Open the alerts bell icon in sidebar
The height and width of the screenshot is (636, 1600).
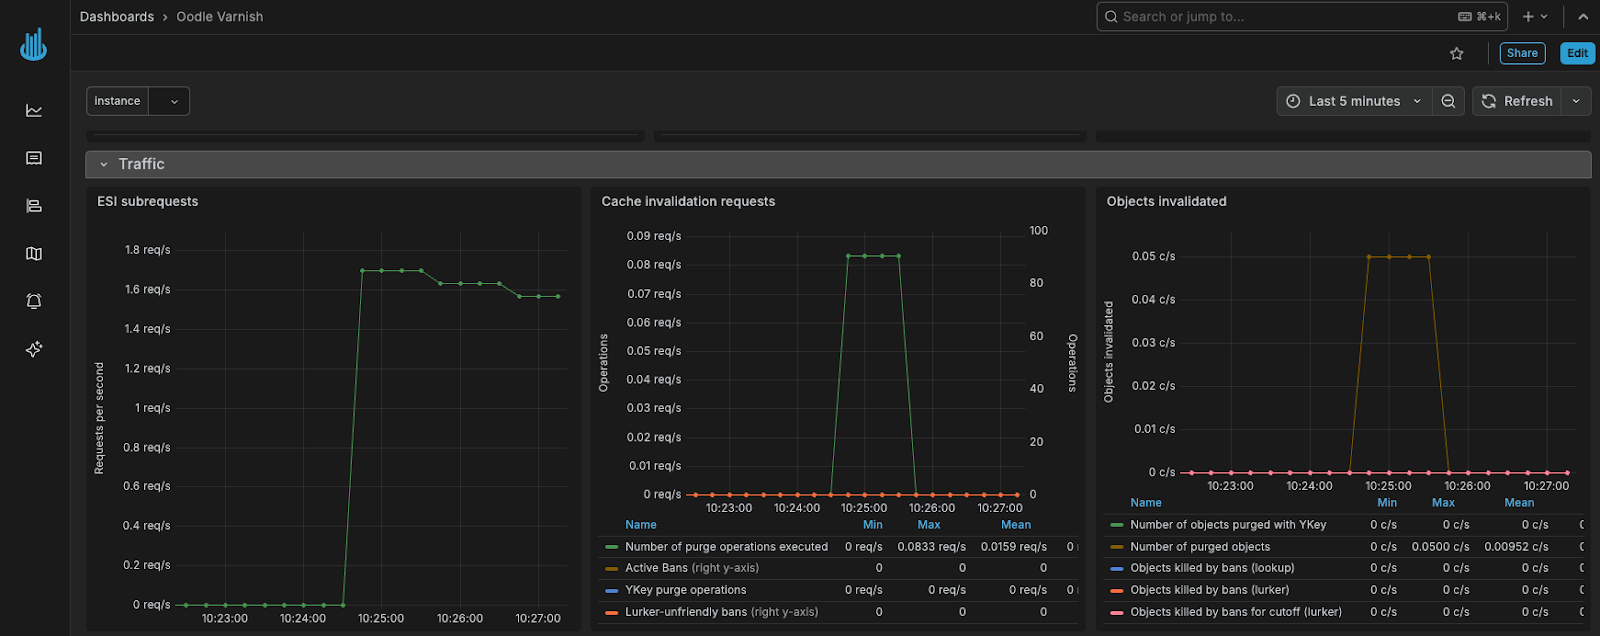[34, 301]
